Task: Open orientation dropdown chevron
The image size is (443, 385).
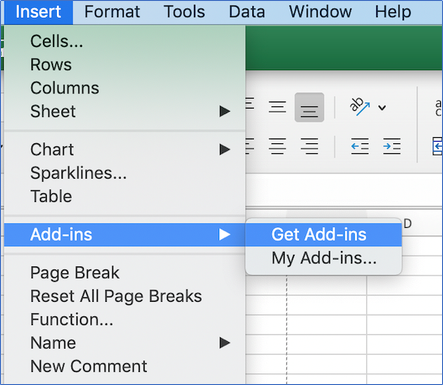Action: tap(382, 108)
